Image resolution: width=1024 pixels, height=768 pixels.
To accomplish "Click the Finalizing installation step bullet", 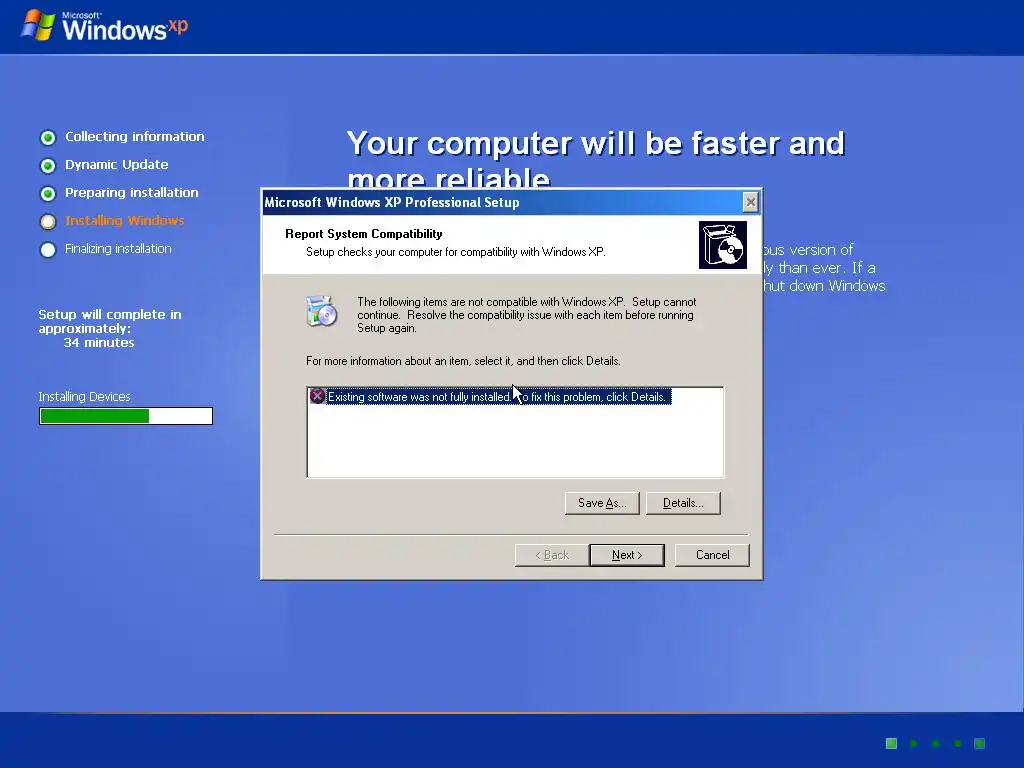I will (48, 249).
